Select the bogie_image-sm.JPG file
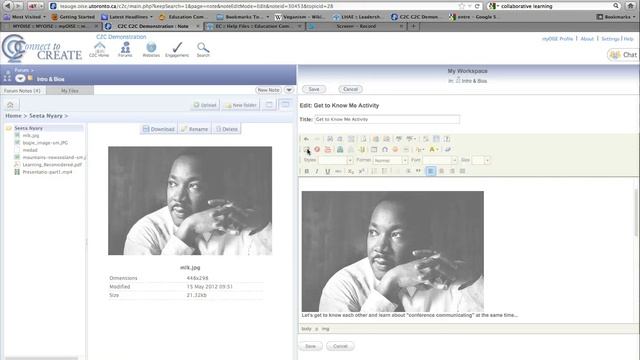The height and width of the screenshot is (360, 640). click(x=45, y=143)
